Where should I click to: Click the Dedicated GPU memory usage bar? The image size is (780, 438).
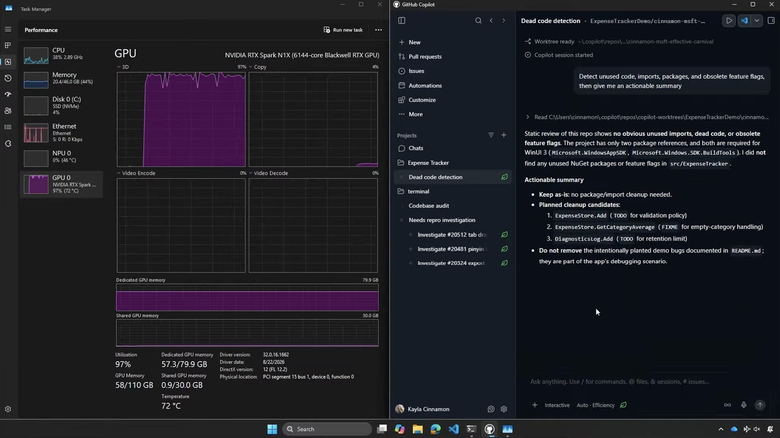247,298
